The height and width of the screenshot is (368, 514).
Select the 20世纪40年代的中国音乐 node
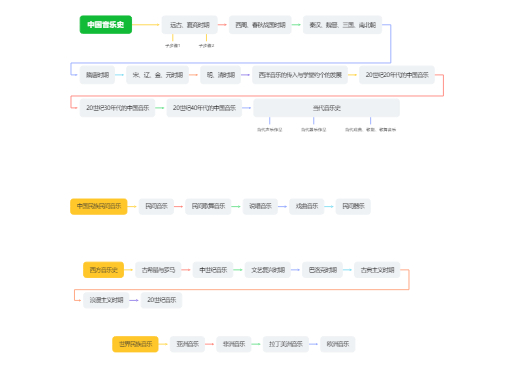[204, 108]
